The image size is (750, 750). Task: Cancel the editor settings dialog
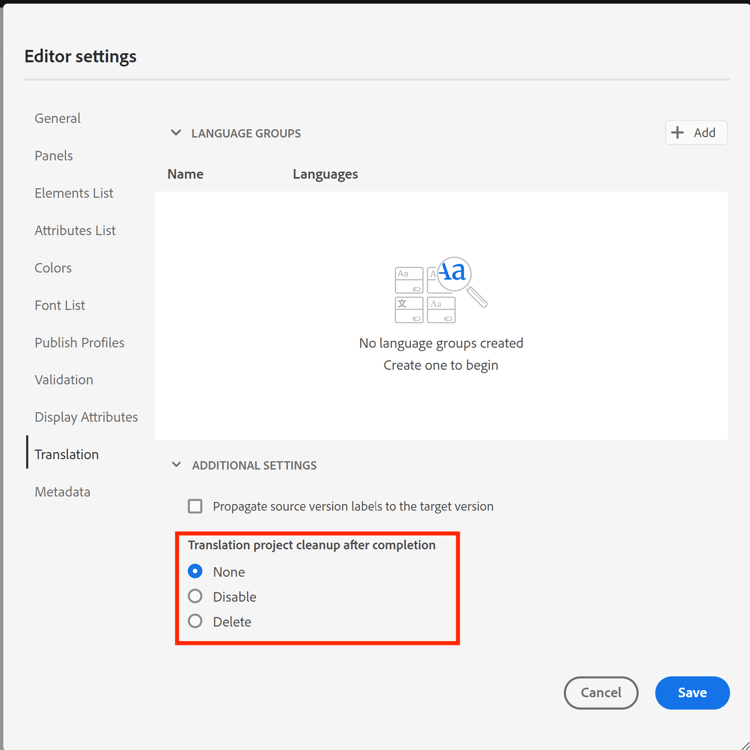tap(601, 692)
